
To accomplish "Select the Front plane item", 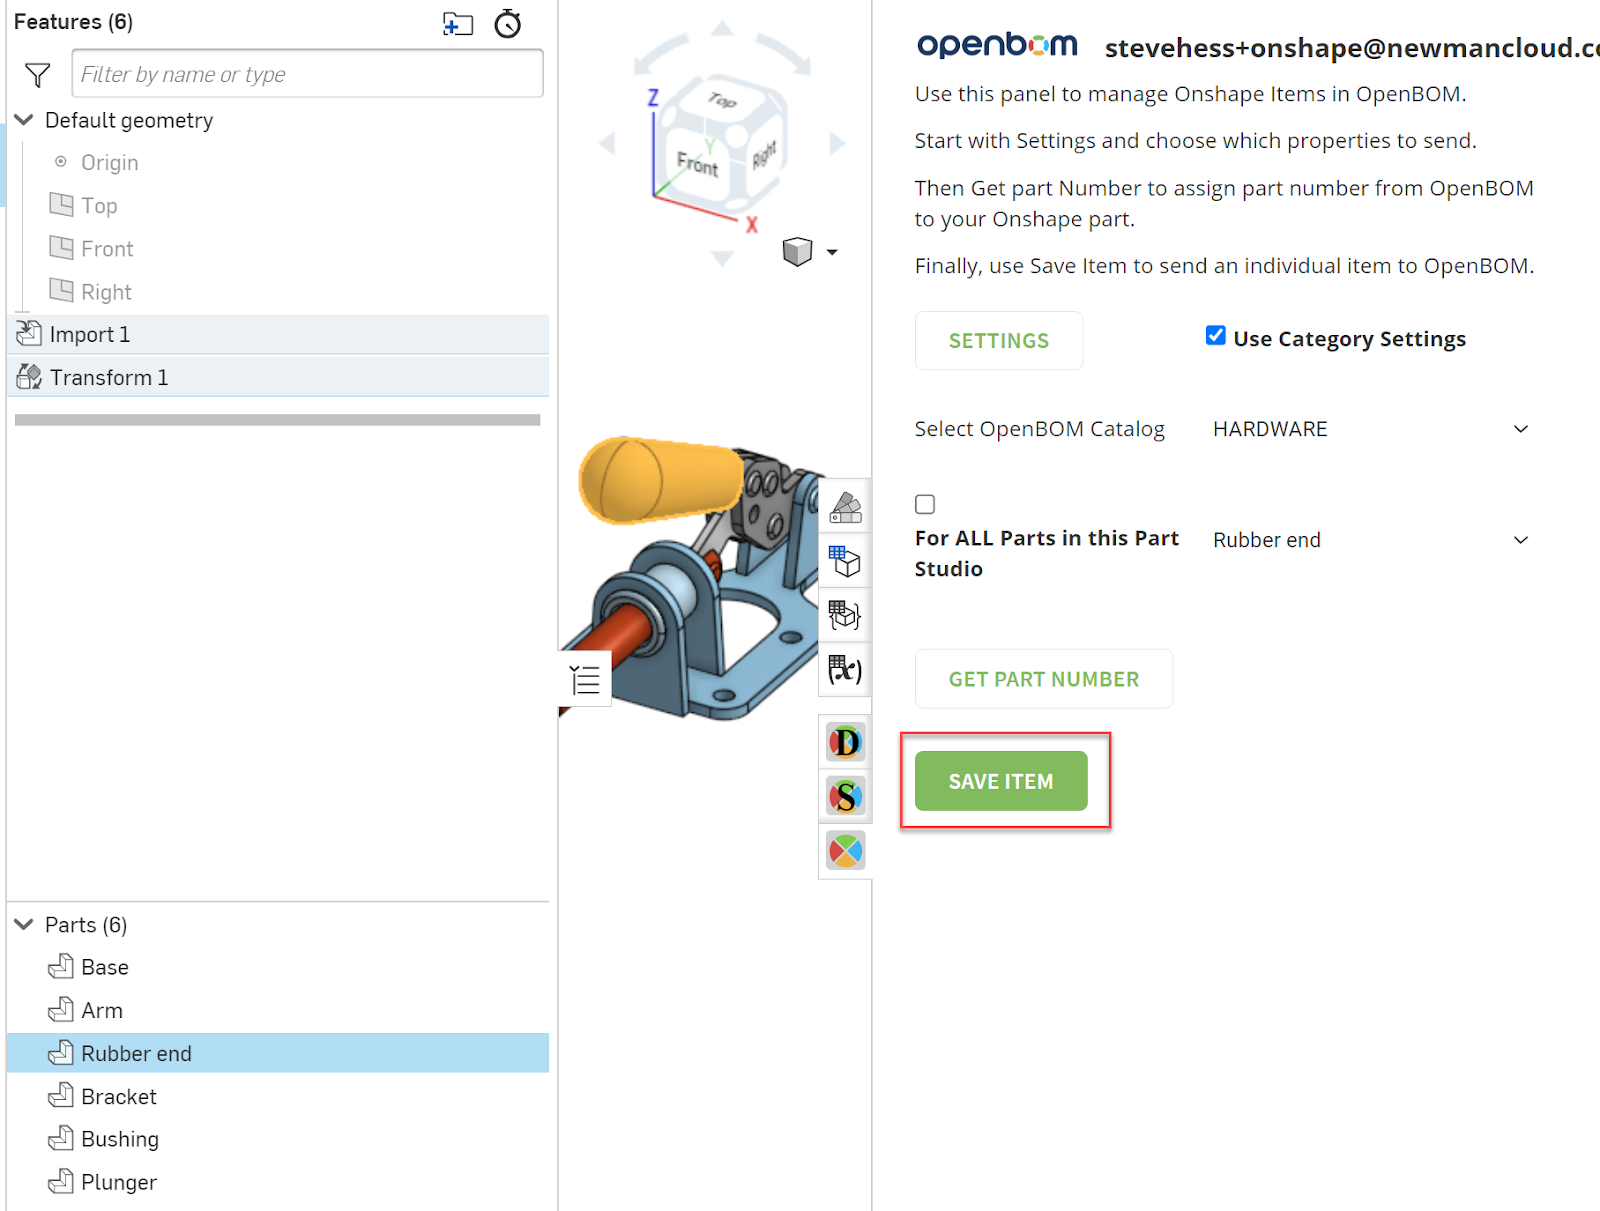I will click(x=107, y=249).
